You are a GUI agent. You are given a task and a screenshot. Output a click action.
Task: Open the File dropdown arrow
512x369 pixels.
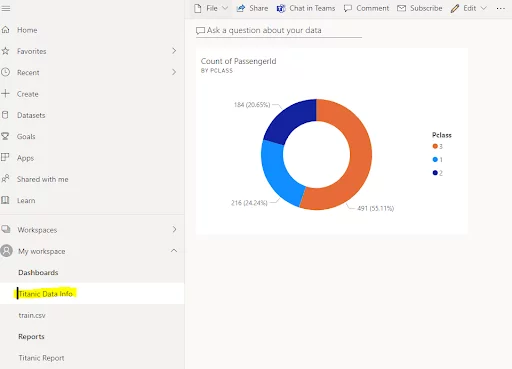click(225, 8)
